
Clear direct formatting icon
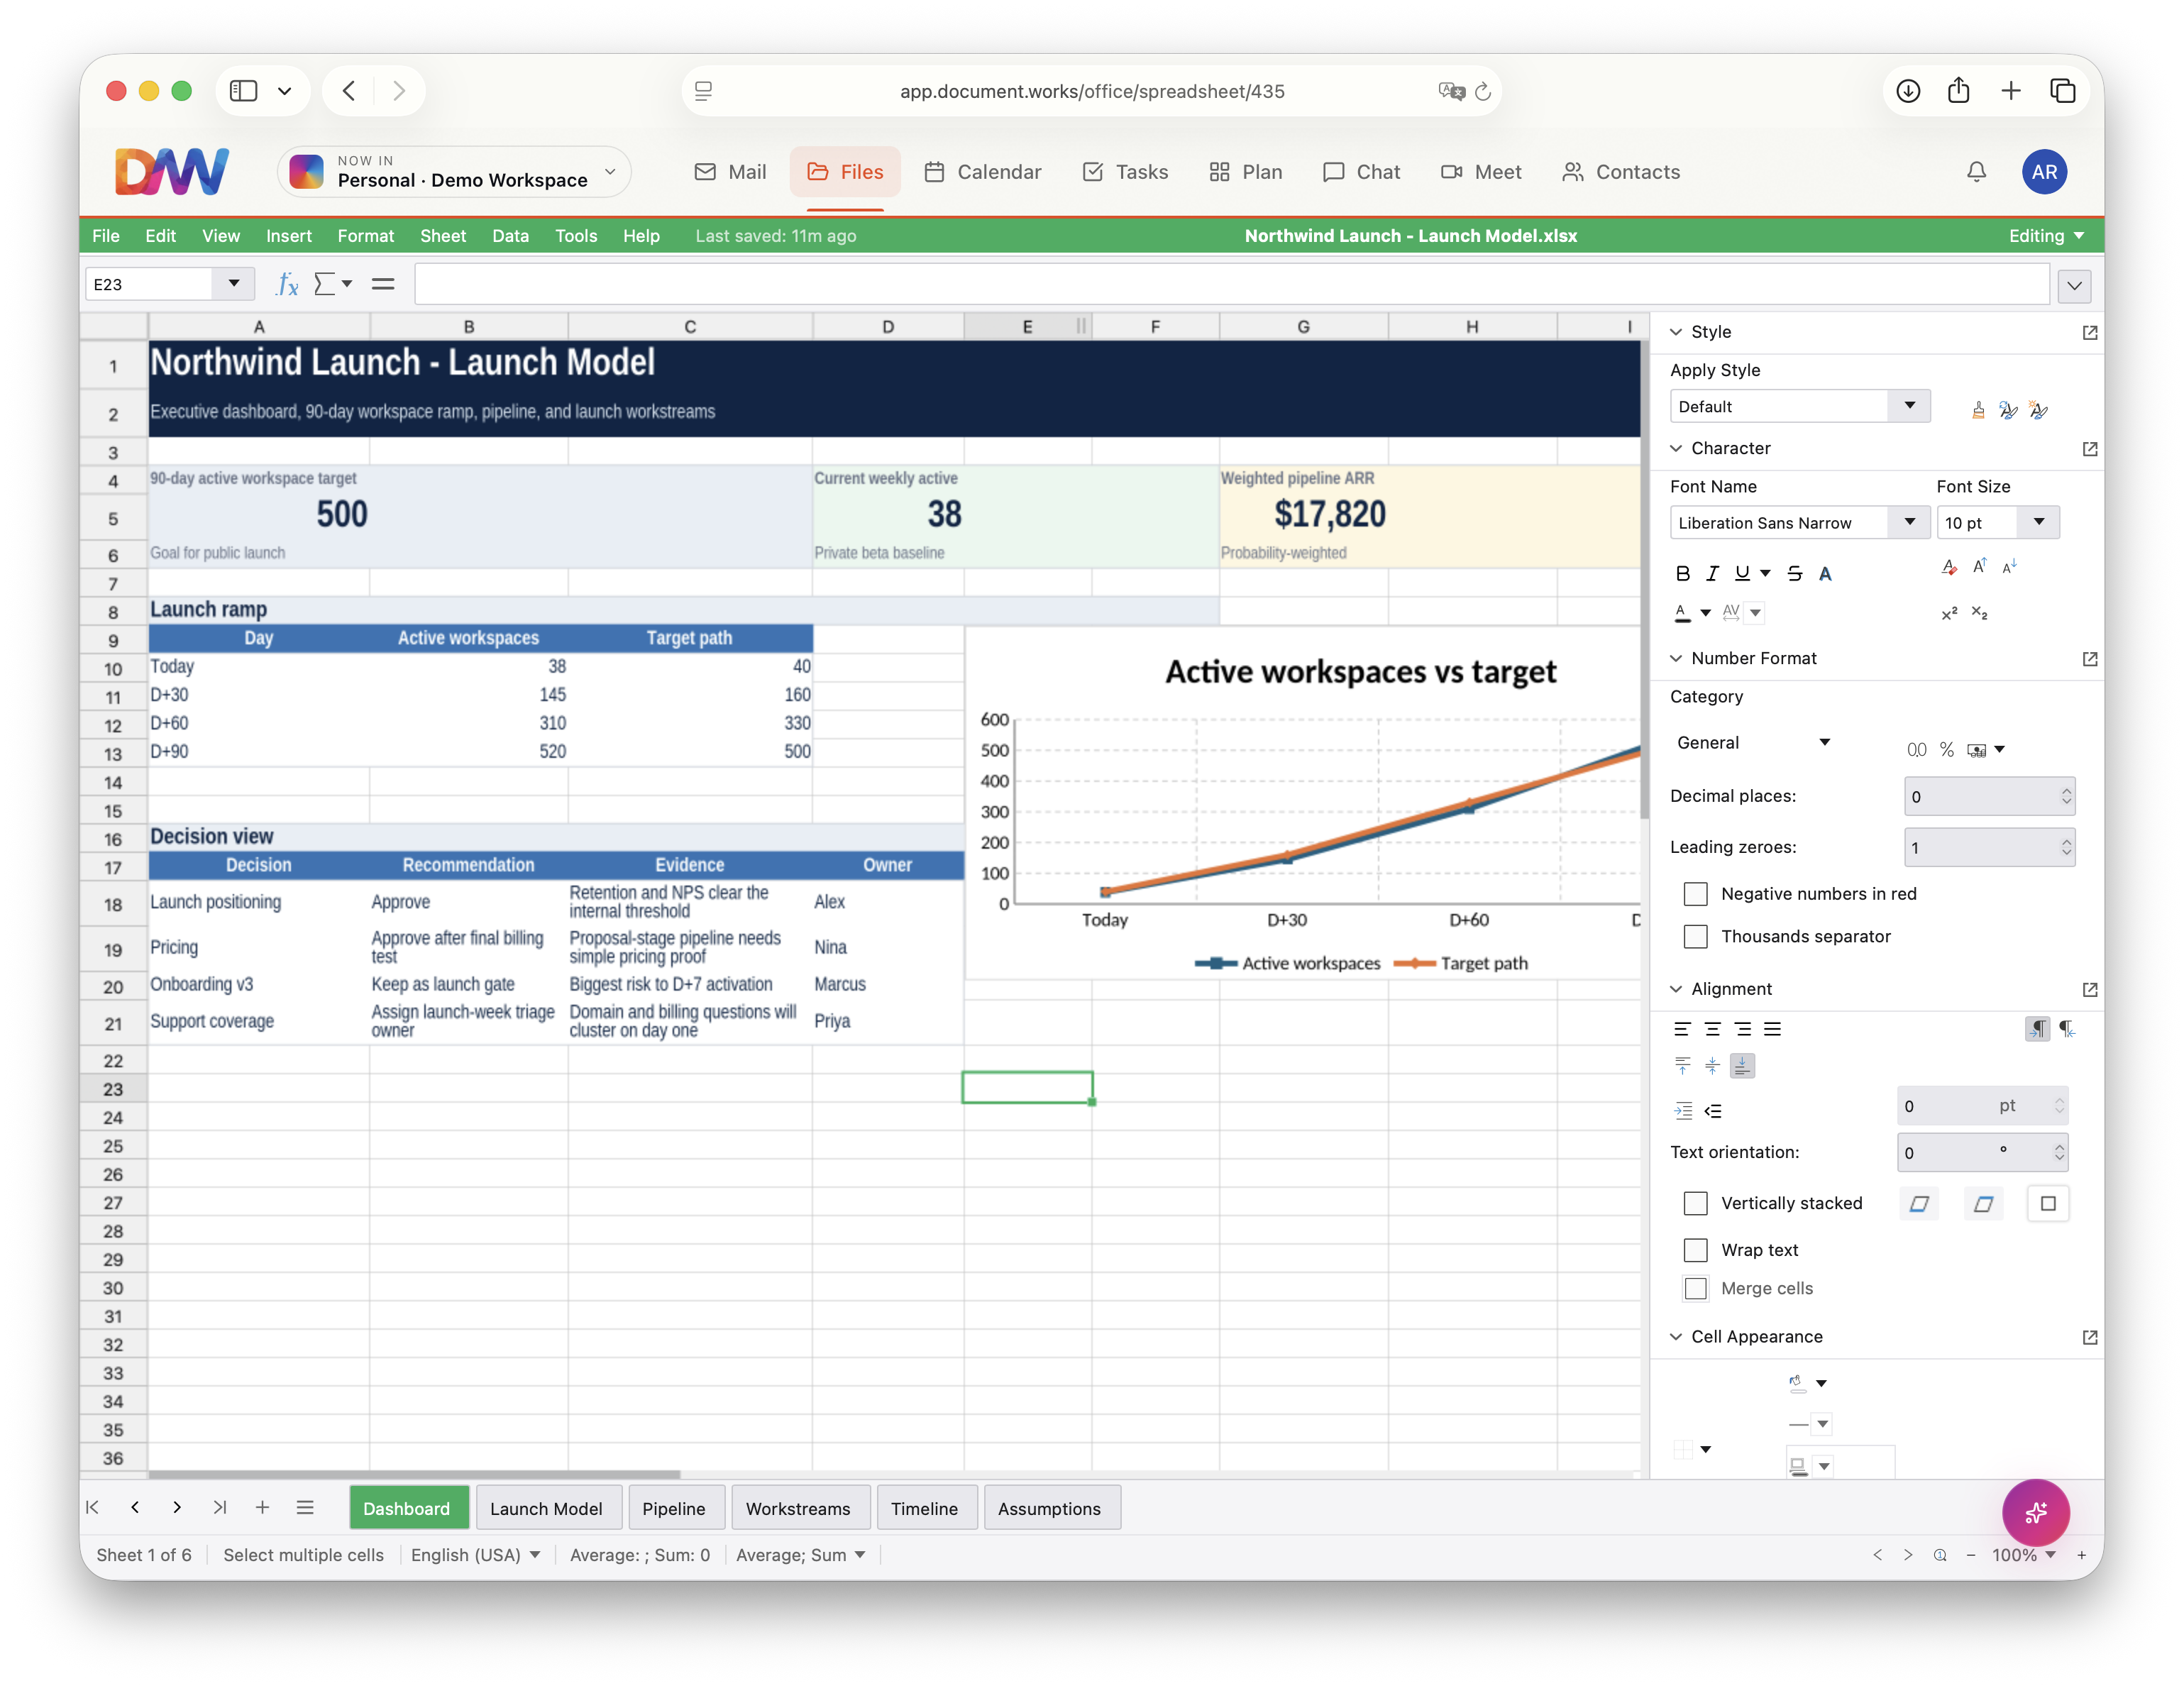1949,567
